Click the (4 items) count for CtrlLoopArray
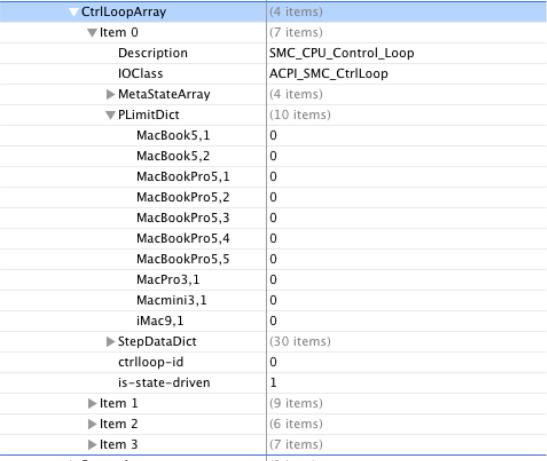This screenshot has height=461, width=547. (296, 12)
